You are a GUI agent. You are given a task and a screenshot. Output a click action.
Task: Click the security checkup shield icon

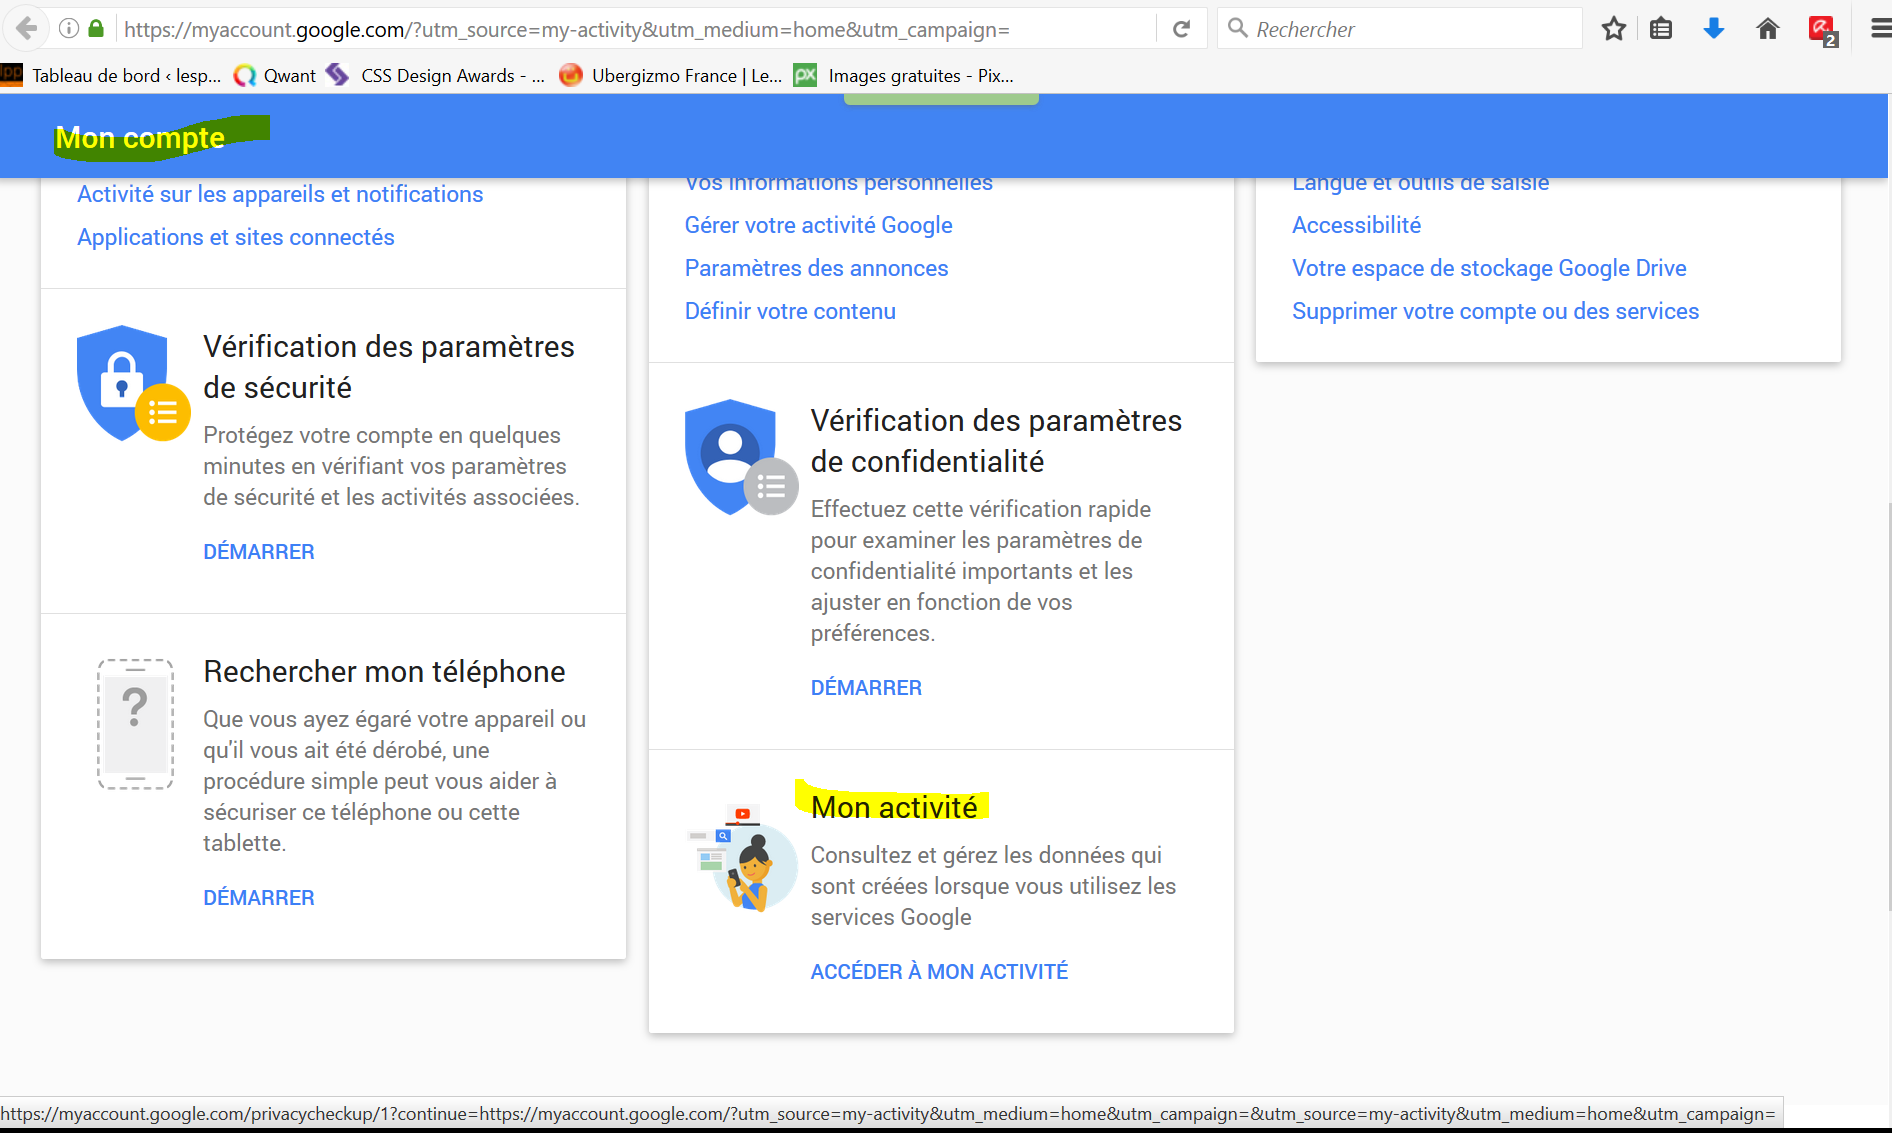pos(131,384)
